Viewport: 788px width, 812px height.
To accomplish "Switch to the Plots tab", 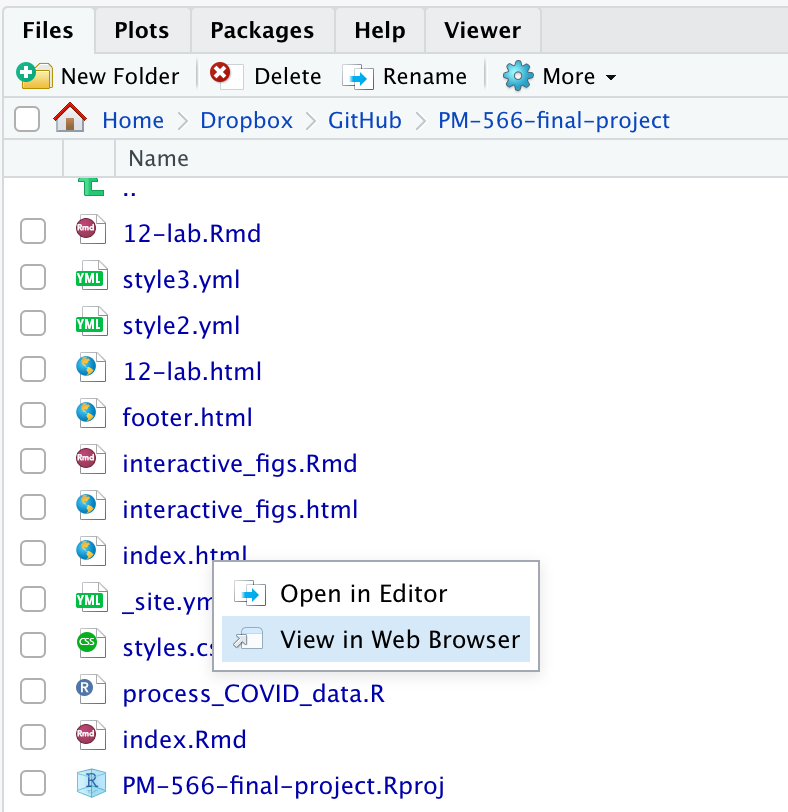I will click(x=142, y=30).
